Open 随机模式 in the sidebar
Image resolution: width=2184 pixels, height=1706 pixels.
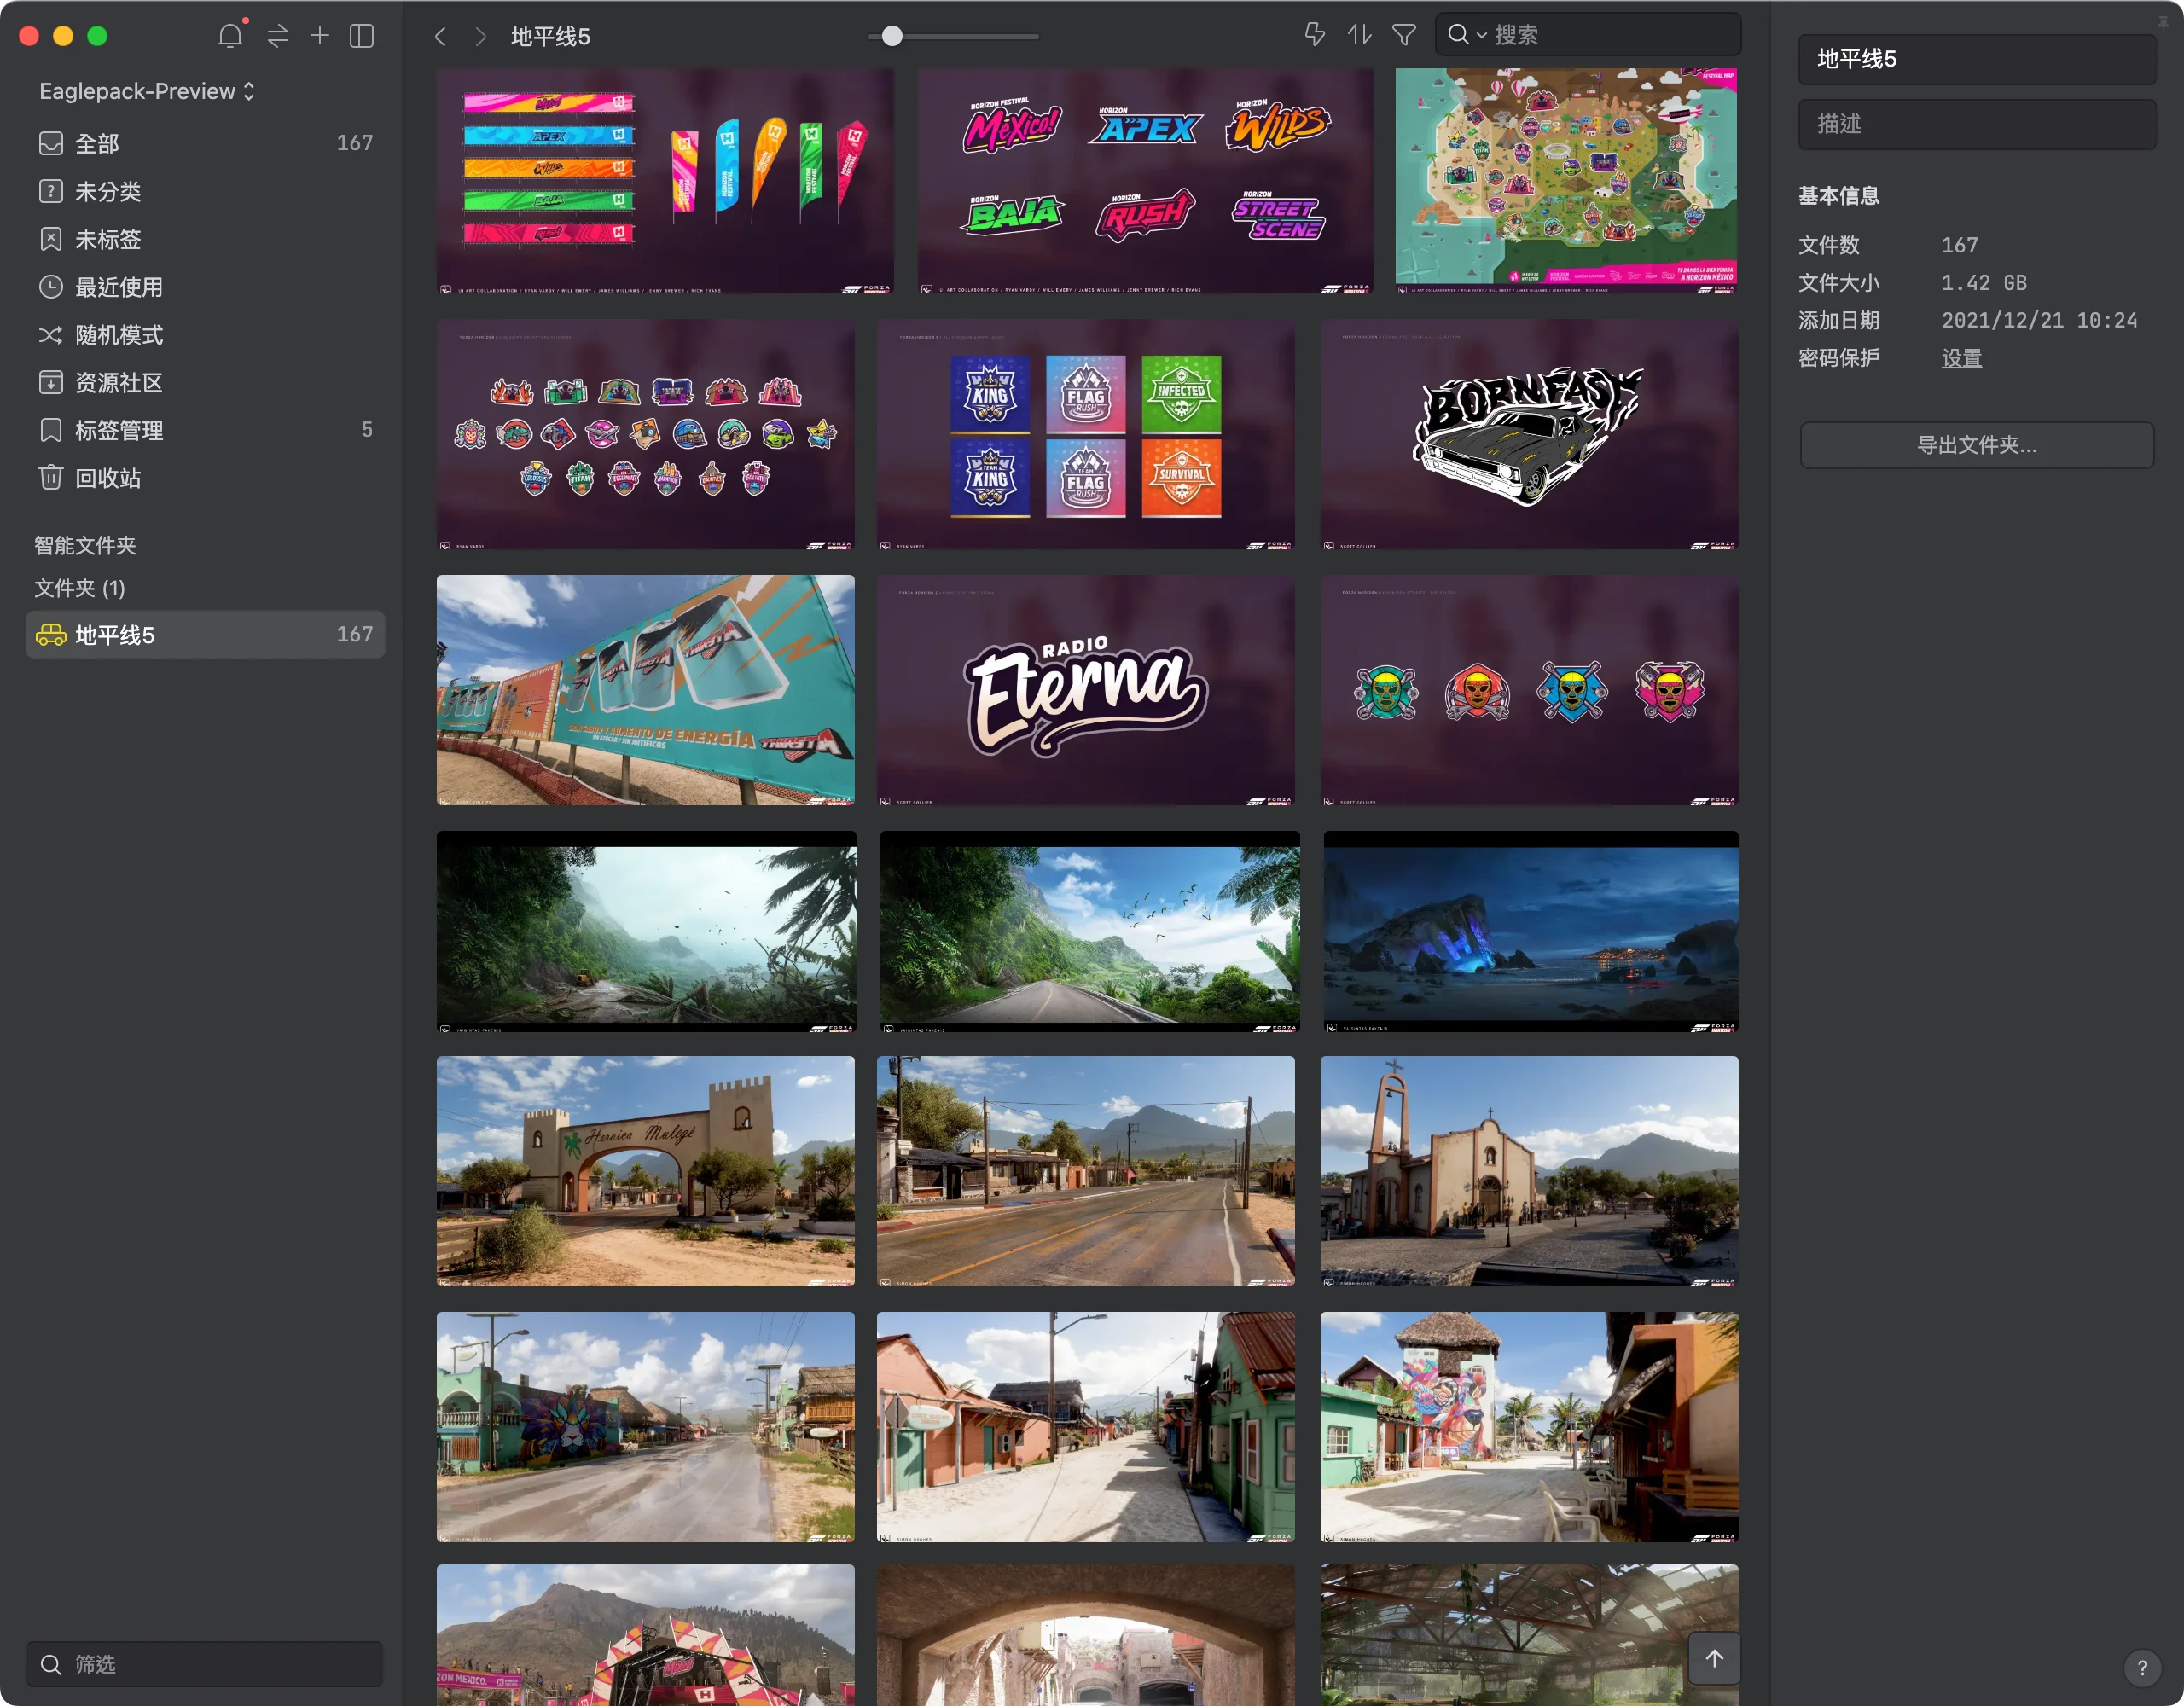point(205,335)
